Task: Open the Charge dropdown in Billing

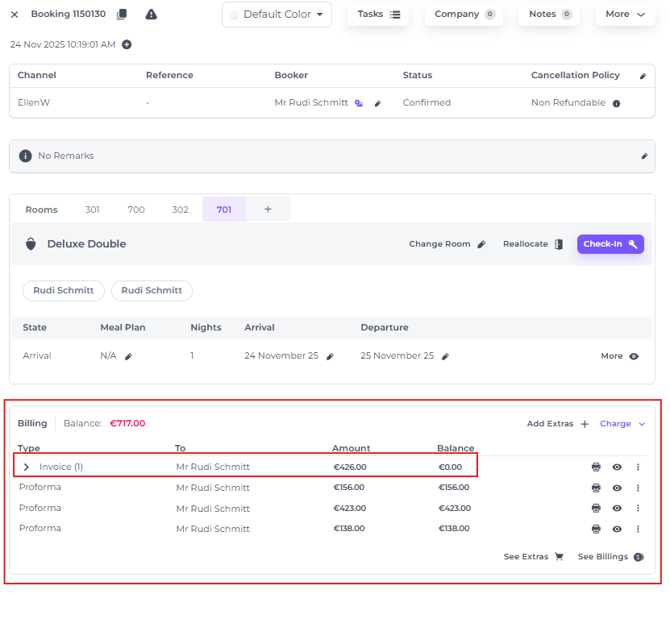Action: (x=622, y=424)
